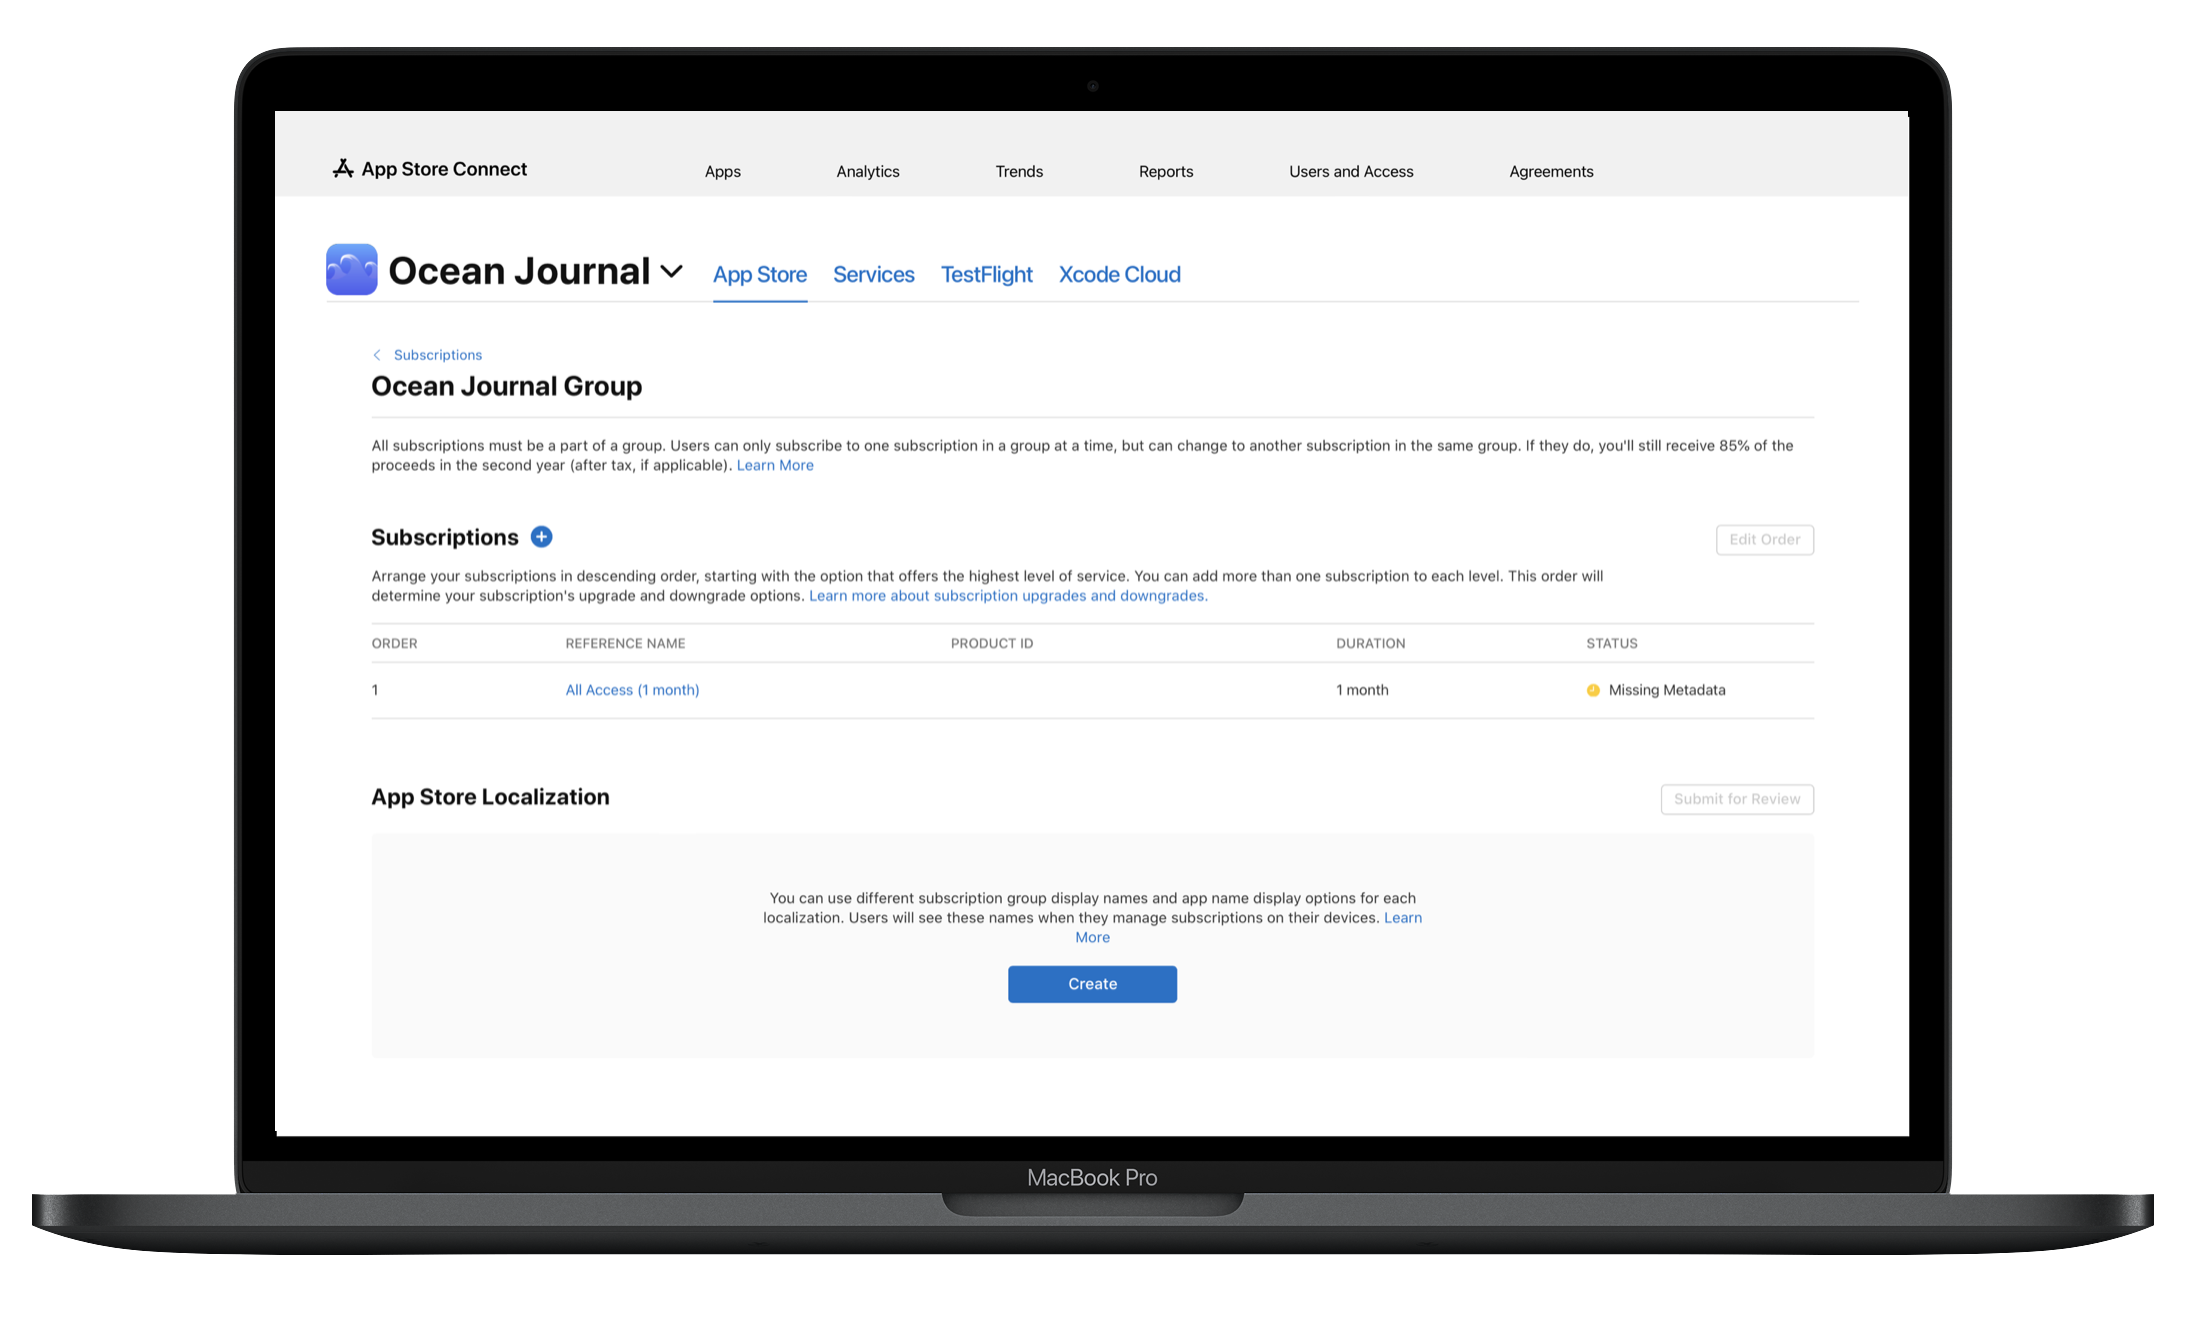The width and height of the screenshot is (2206, 1326).
Task: Click the Create button for App Store Localization
Action: [1092, 984]
